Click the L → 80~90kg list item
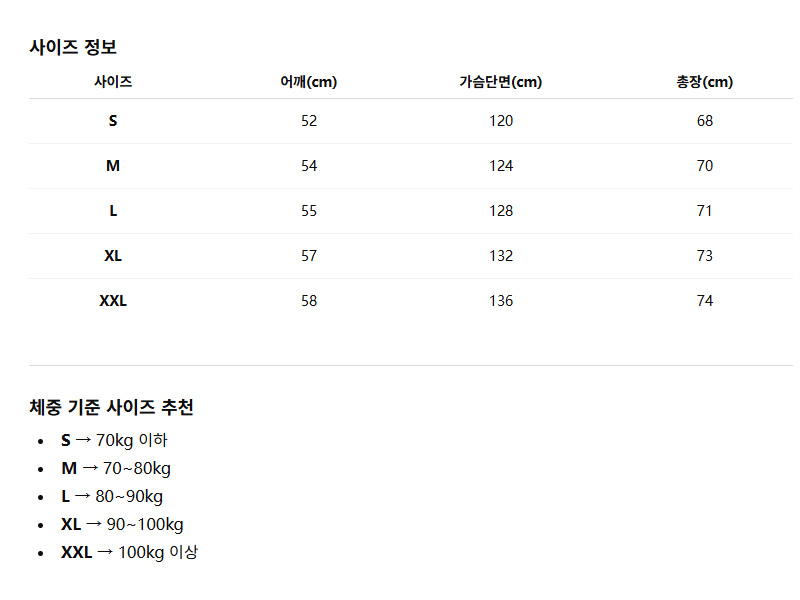This screenshot has width=800, height=600. pos(112,496)
